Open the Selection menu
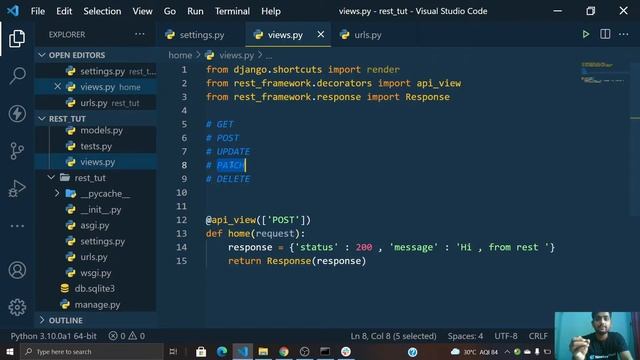The image size is (640, 360). [x=102, y=11]
